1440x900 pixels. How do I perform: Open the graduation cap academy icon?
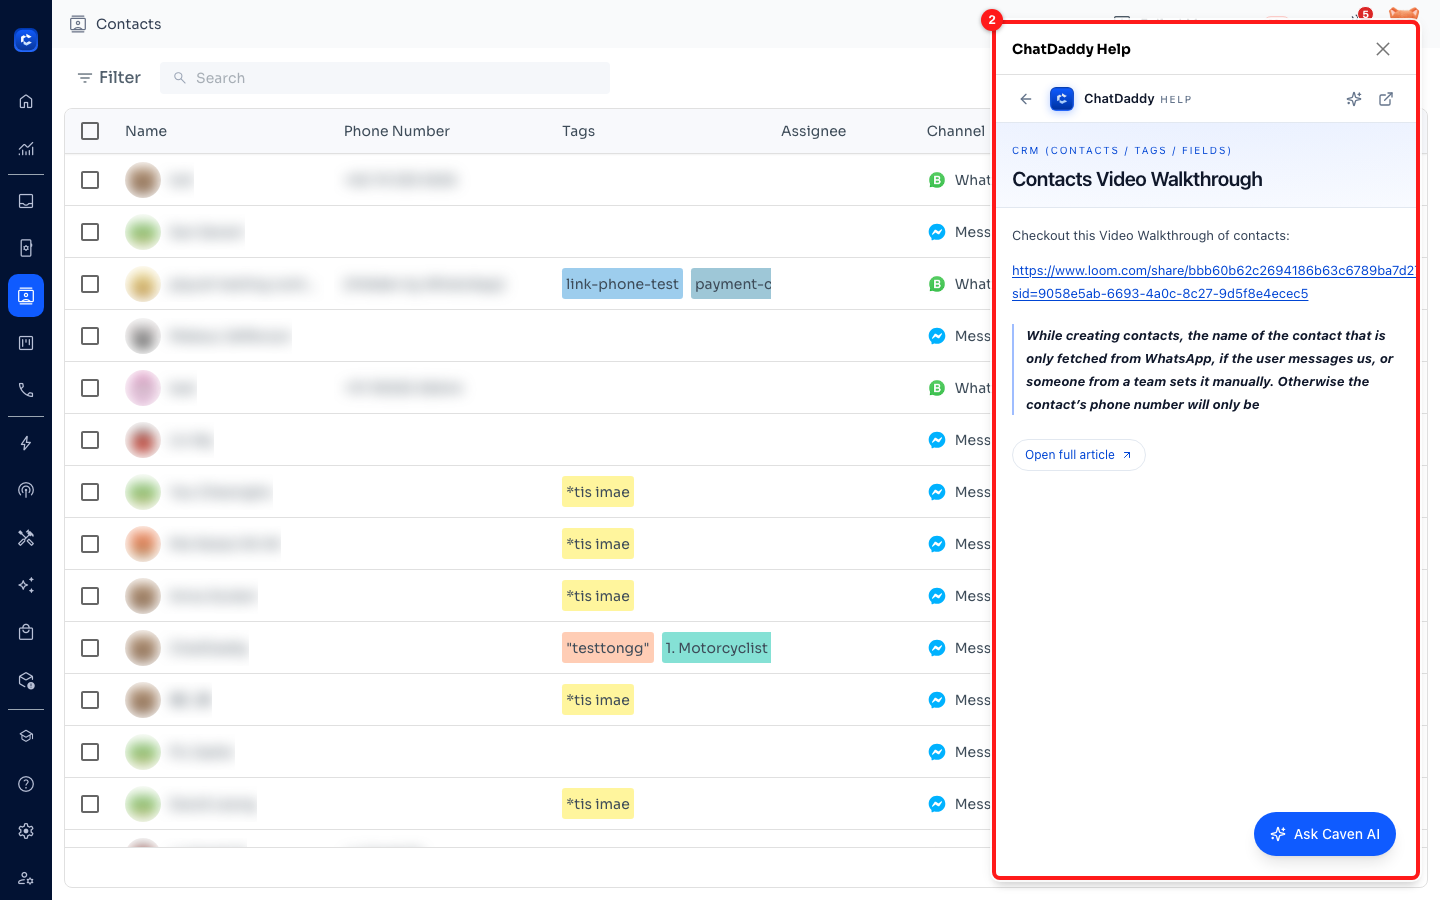tap(26, 736)
